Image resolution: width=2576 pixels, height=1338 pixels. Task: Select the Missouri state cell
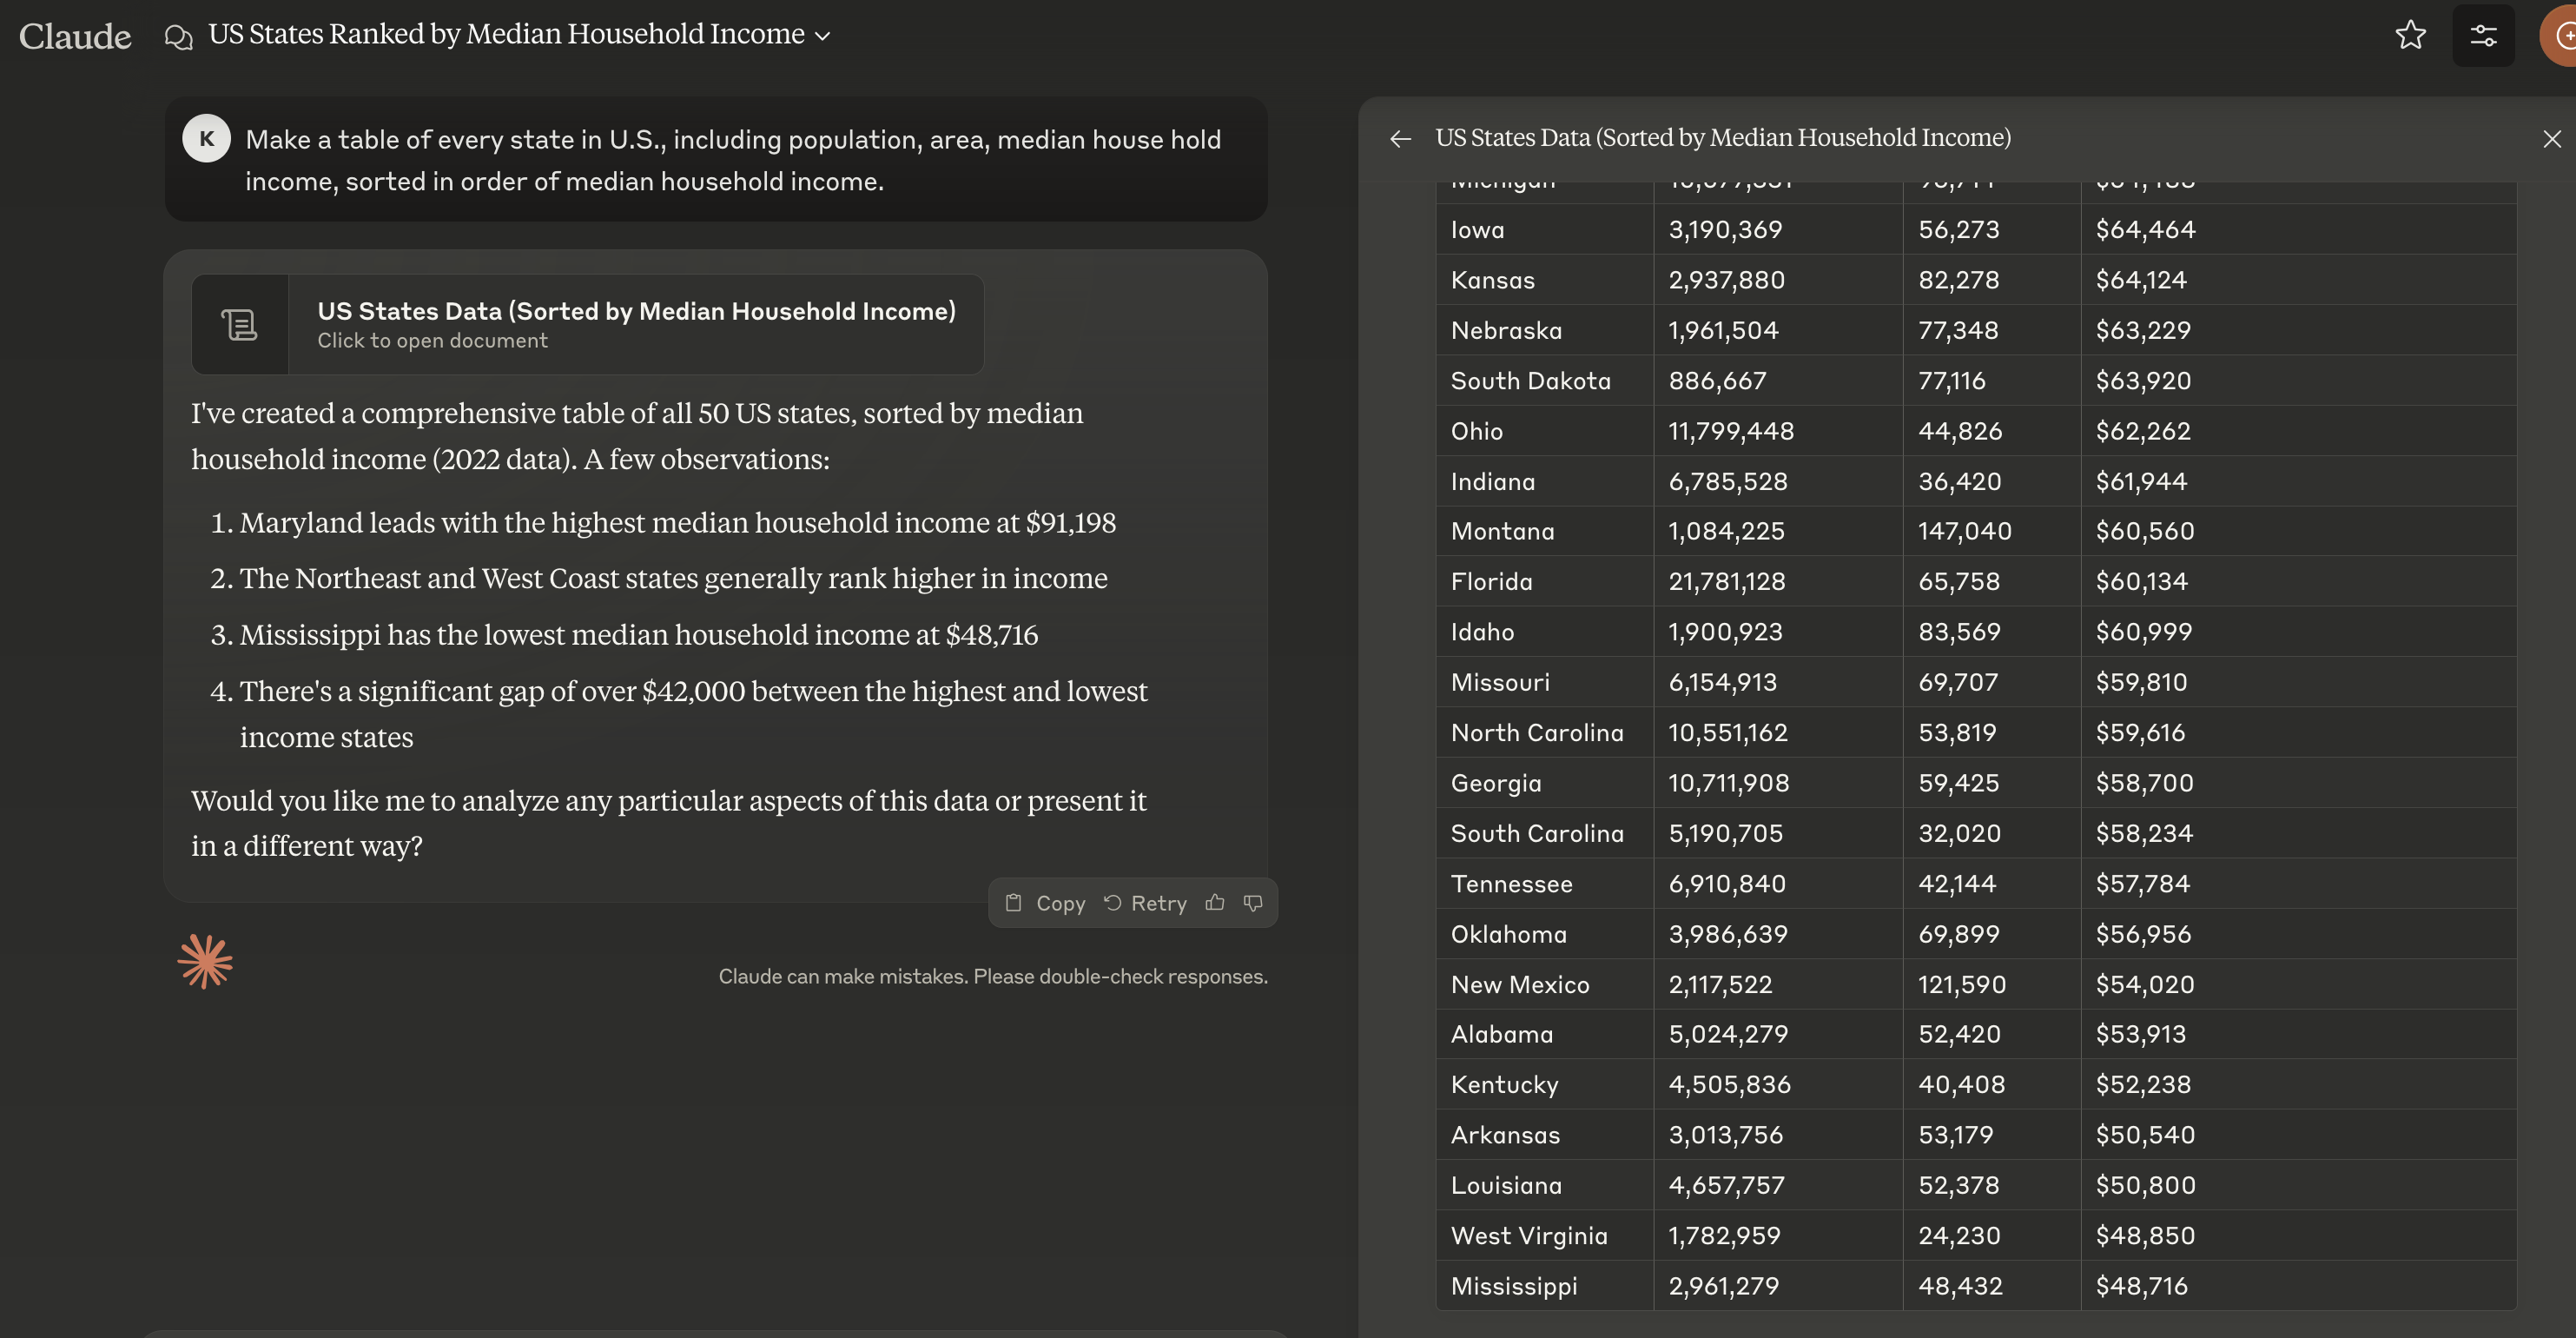click(x=1545, y=682)
